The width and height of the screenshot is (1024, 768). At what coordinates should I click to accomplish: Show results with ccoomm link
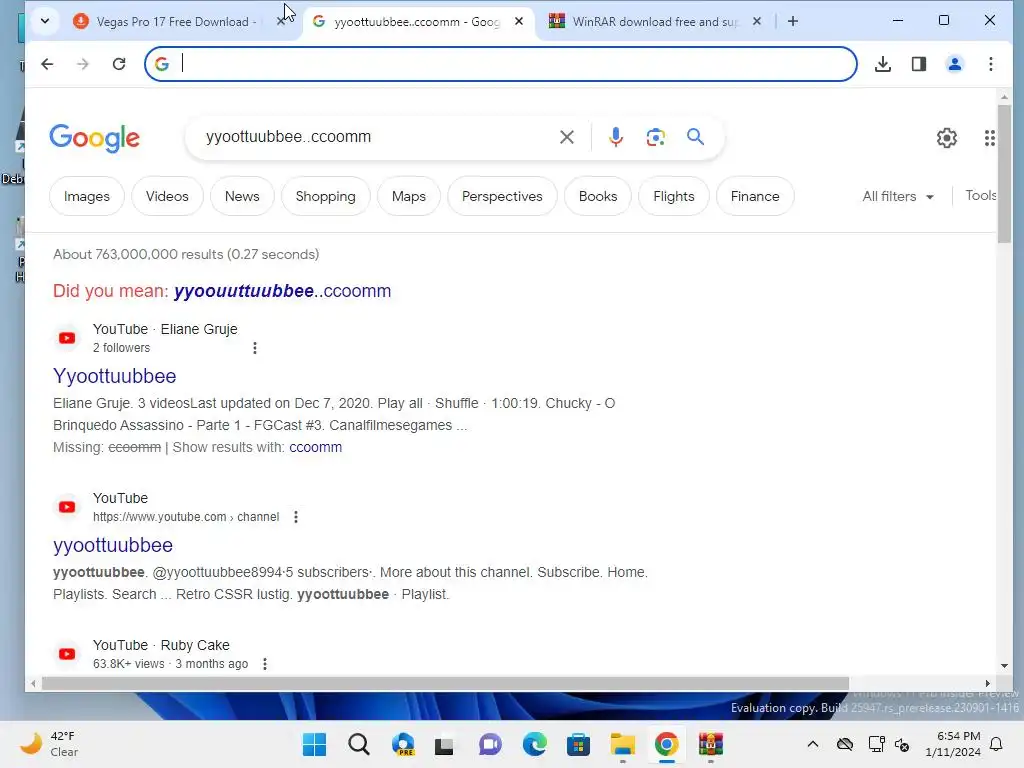coord(315,448)
